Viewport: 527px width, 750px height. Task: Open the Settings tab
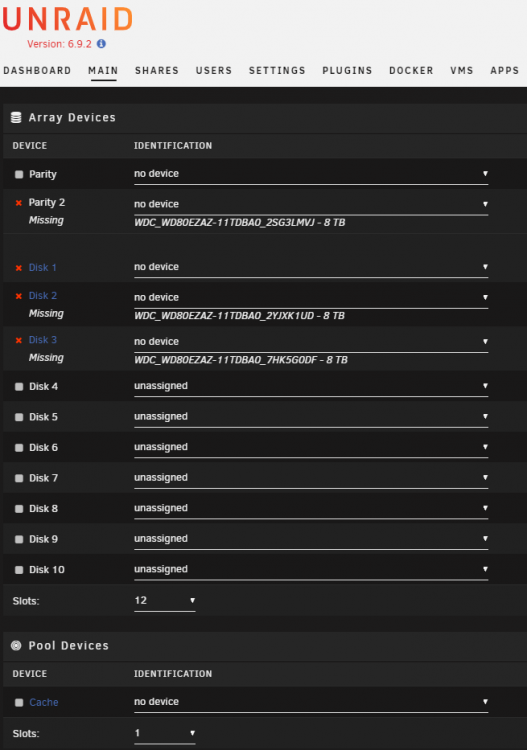tap(277, 70)
